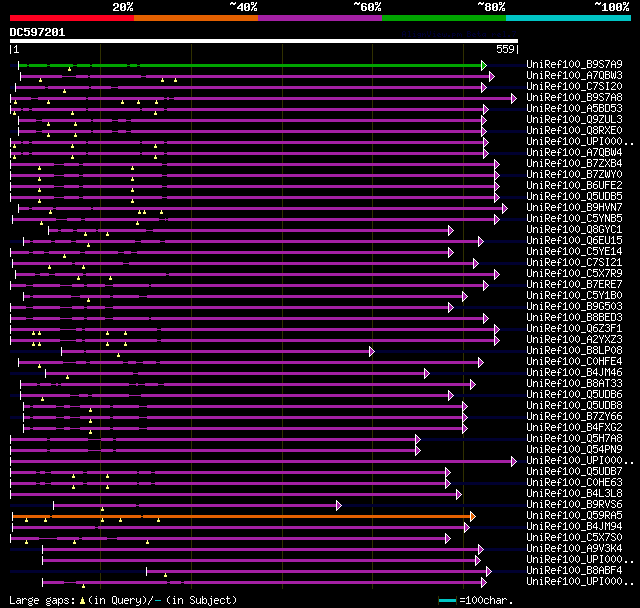Select the UniRef100_Q5H7A8 label
This screenshot has width=640, height=608.
tap(574, 439)
